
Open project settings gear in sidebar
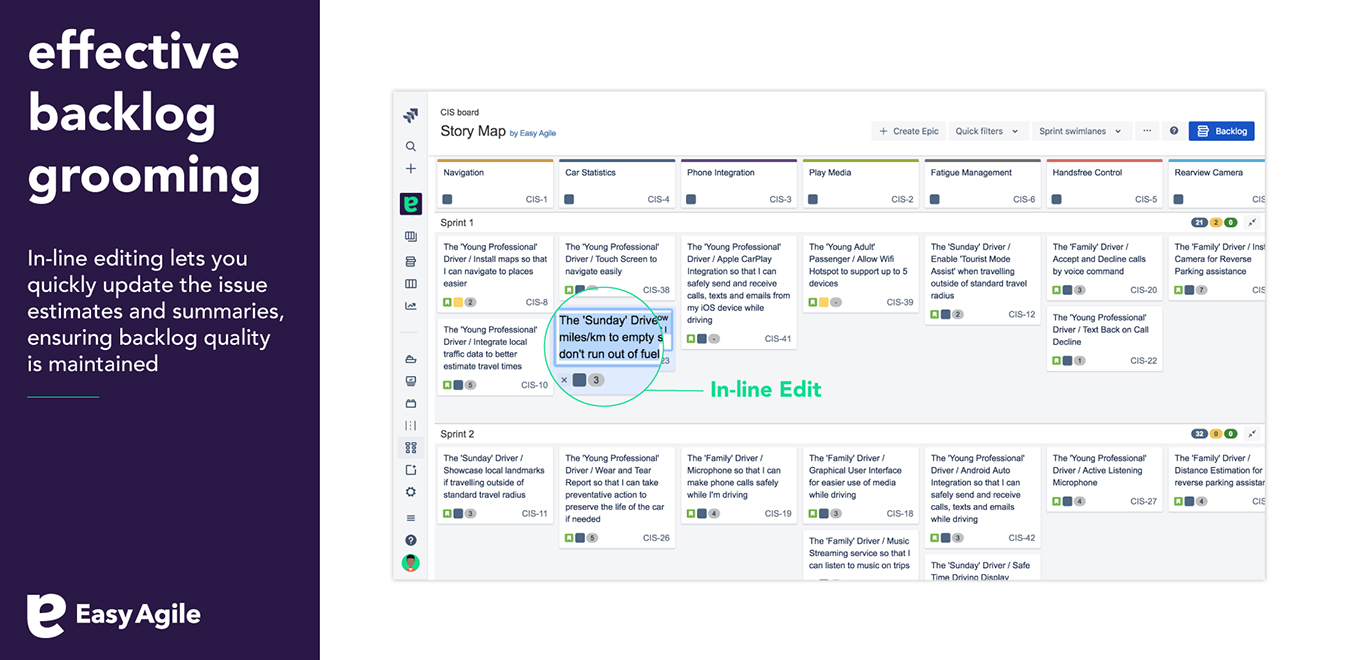click(x=410, y=492)
